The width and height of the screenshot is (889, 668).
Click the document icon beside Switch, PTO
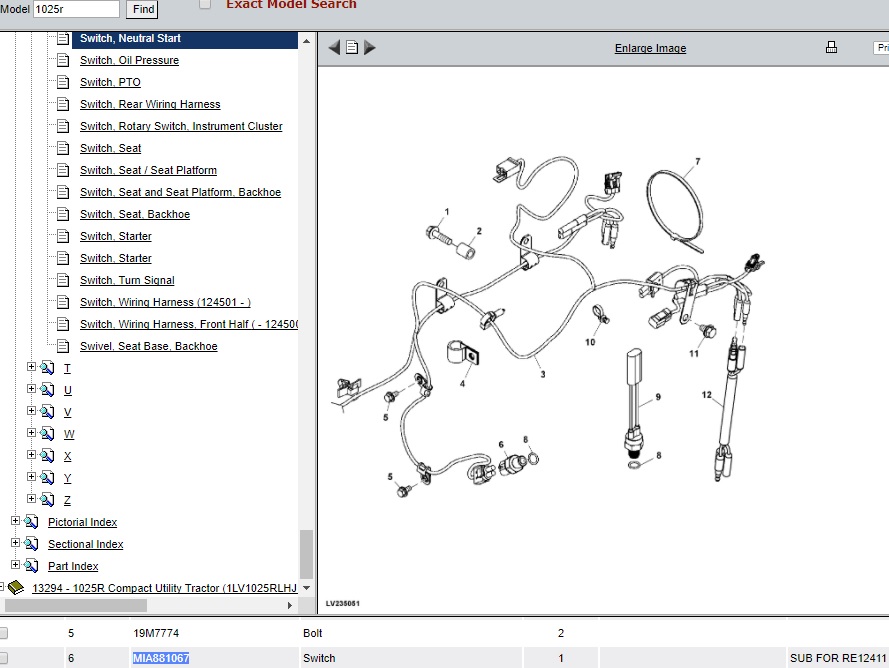[x=63, y=82]
